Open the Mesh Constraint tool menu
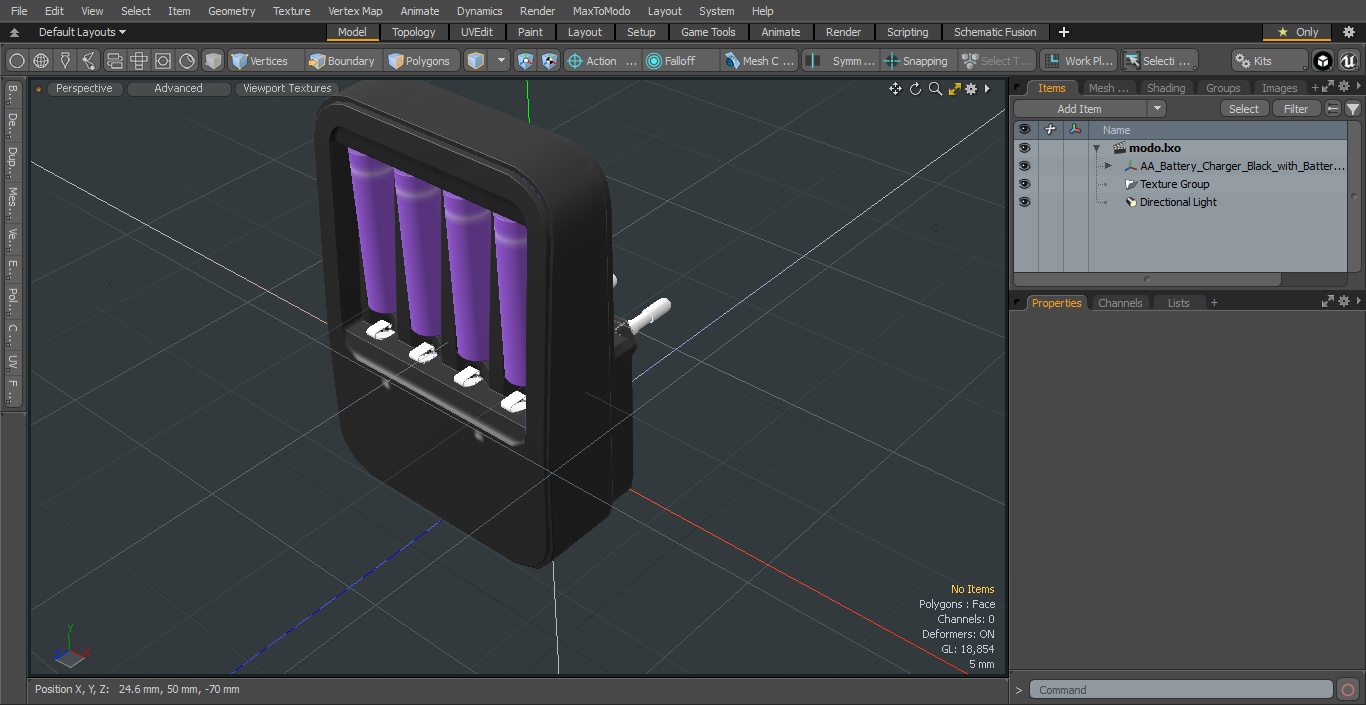The width and height of the screenshot is (1366, 705). tap(760, 61)
